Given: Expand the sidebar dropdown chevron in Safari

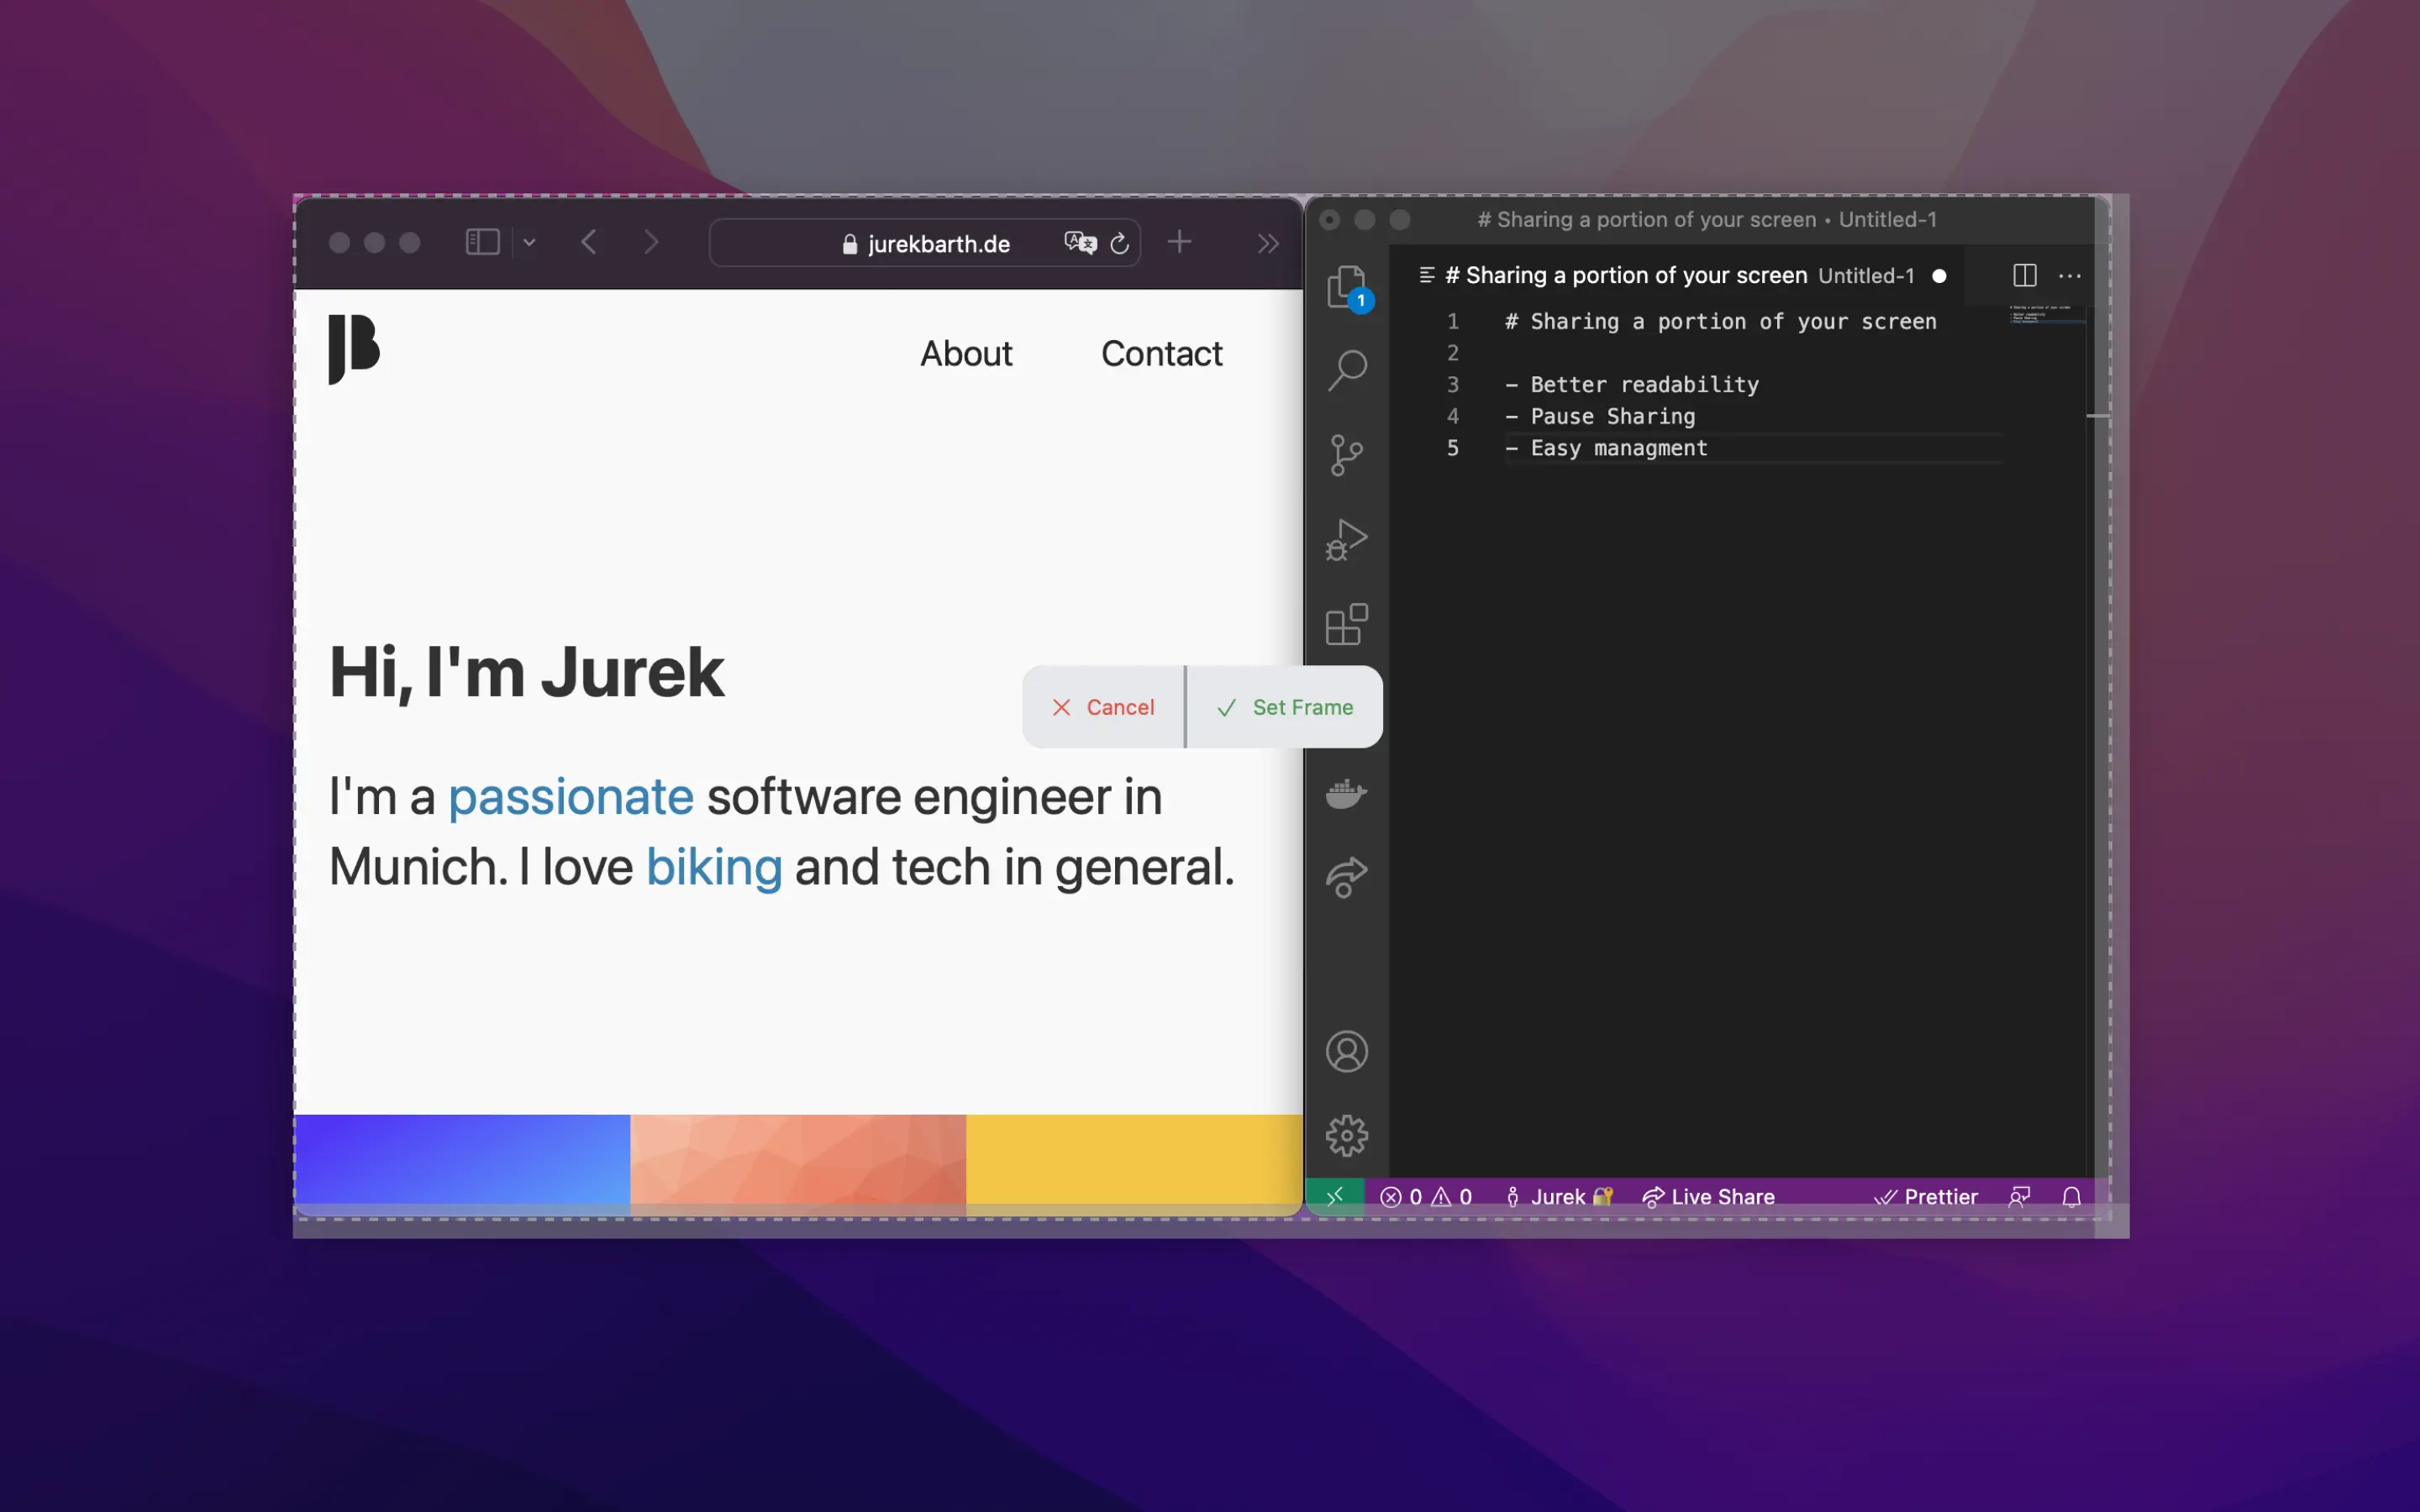Looking at the screenshot, I should (x=530, y=242).
